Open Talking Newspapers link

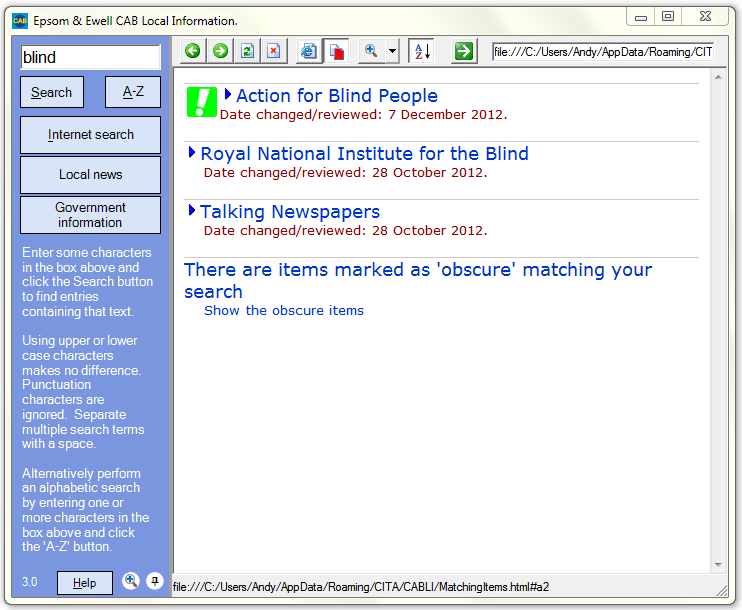point(290,212)
